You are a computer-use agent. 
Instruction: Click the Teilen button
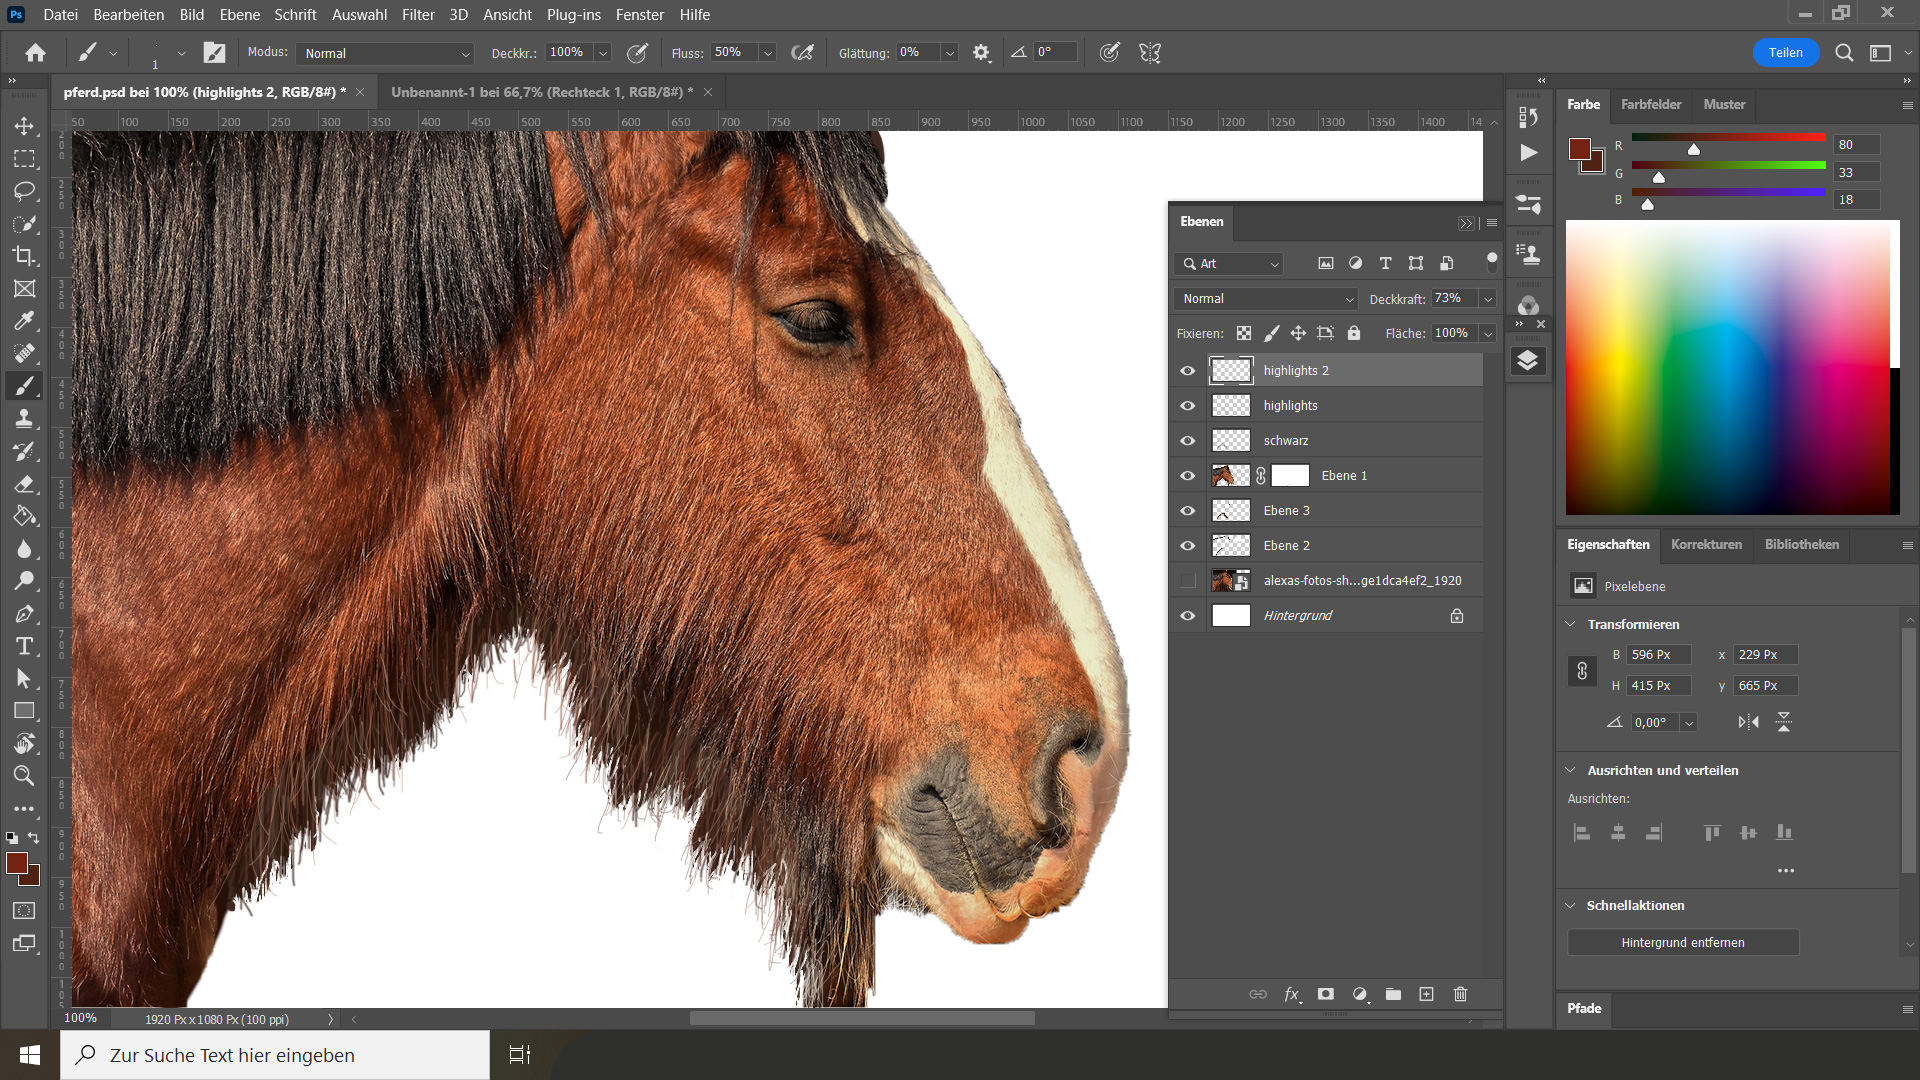click(1785, 53)
